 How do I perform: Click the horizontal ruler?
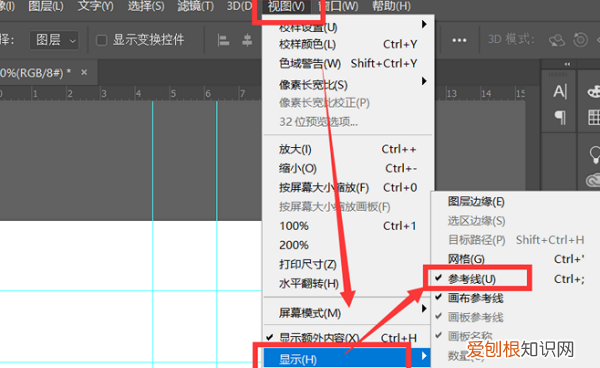tap(130, 93)
